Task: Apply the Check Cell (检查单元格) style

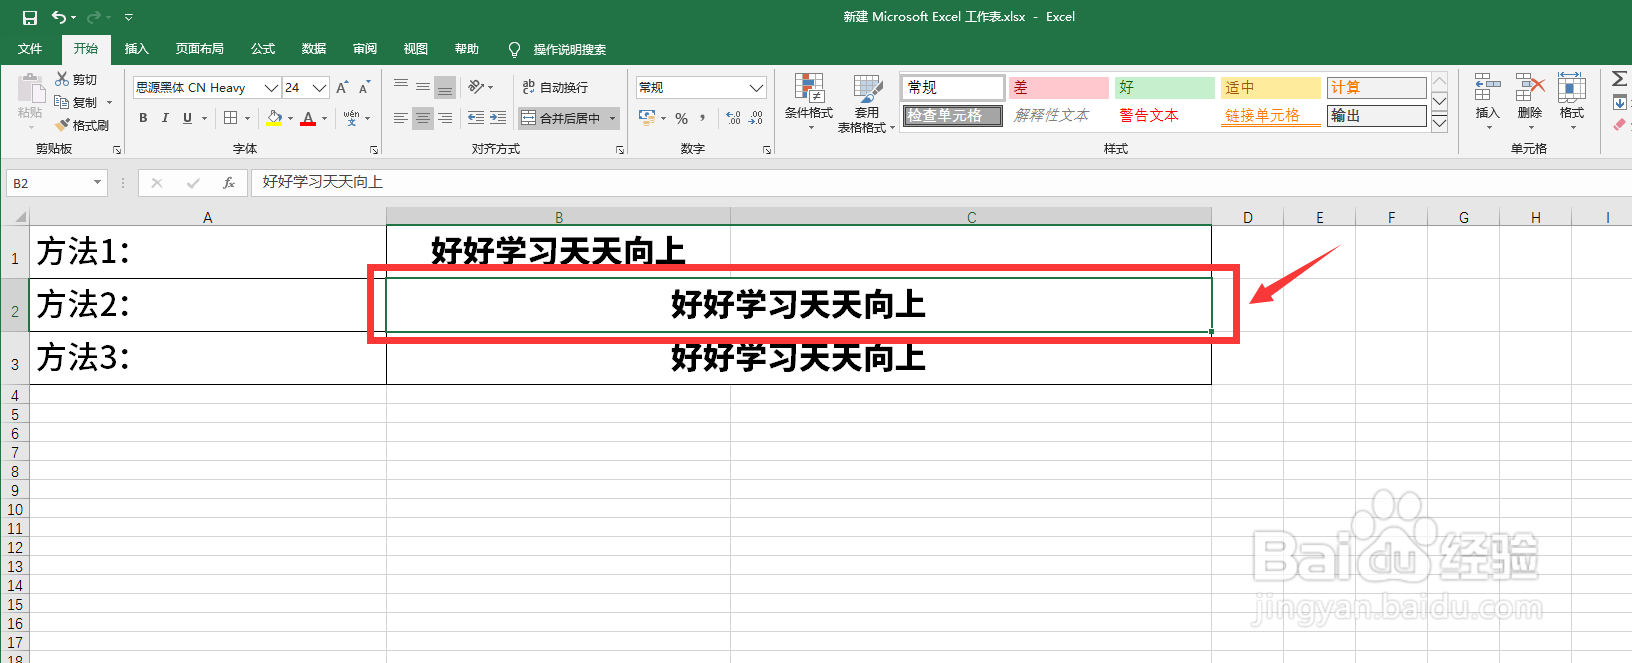Action: (x=953, y=116)
